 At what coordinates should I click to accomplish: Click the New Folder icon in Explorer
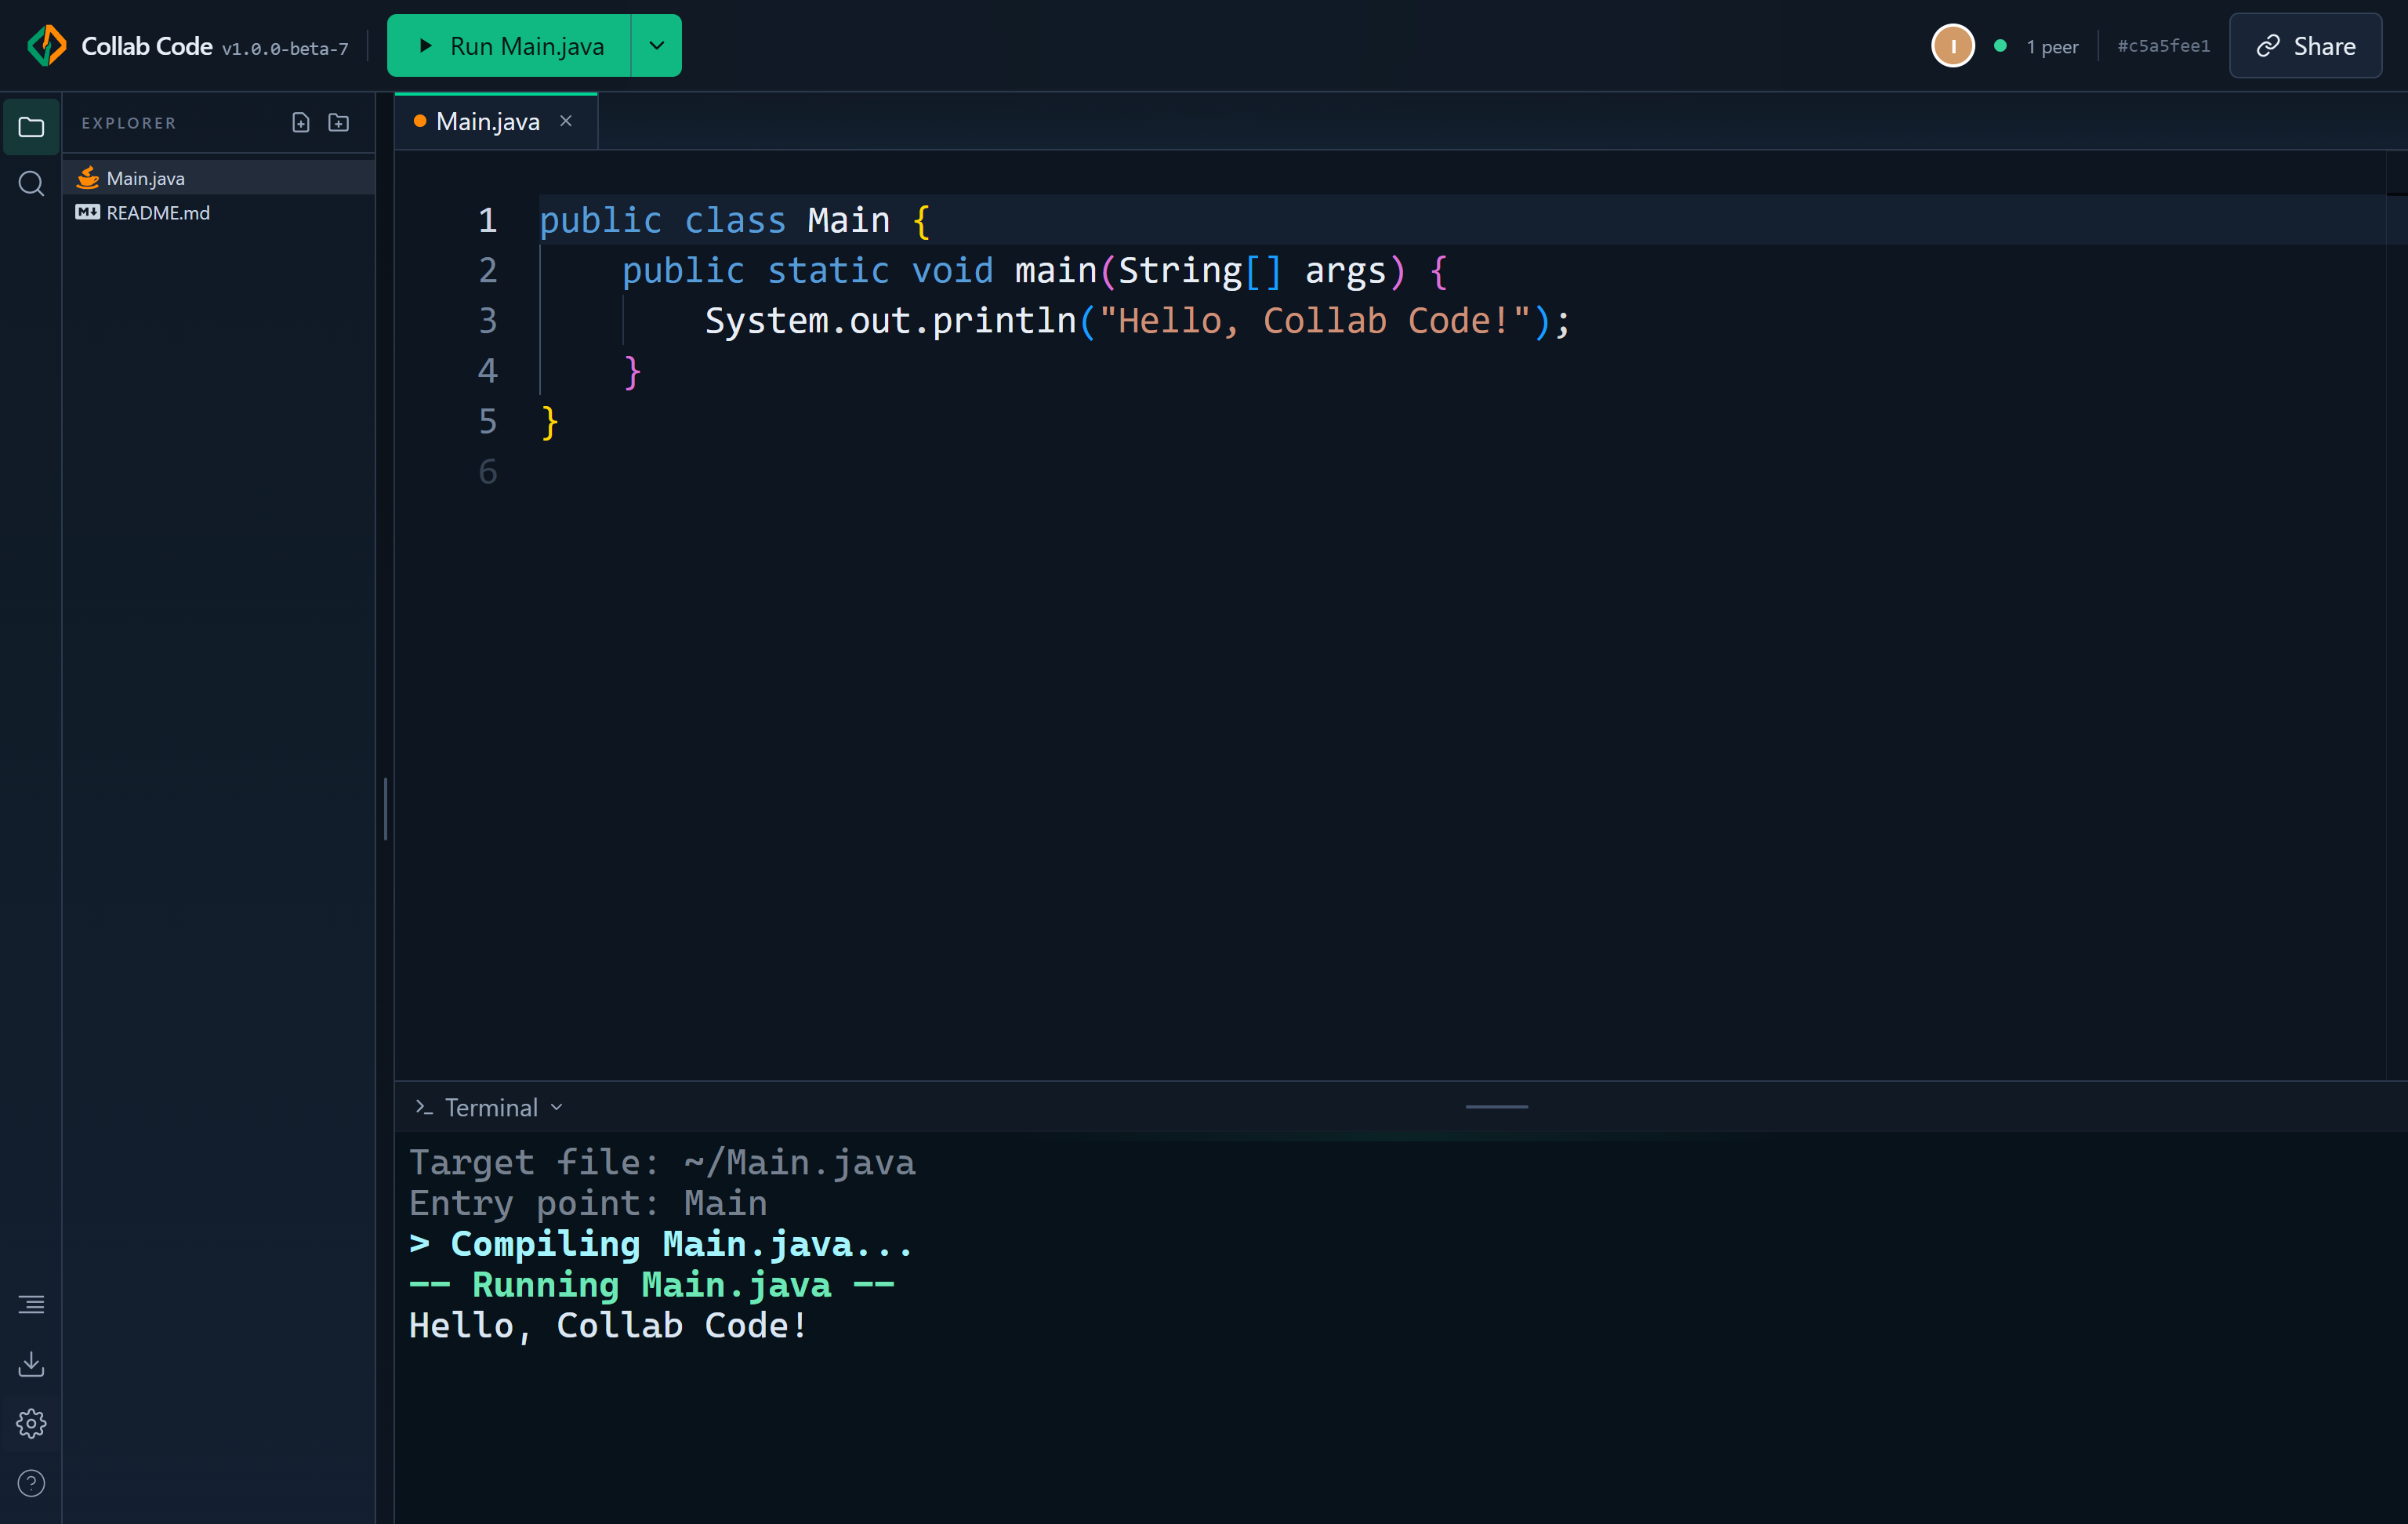point(339,123)
